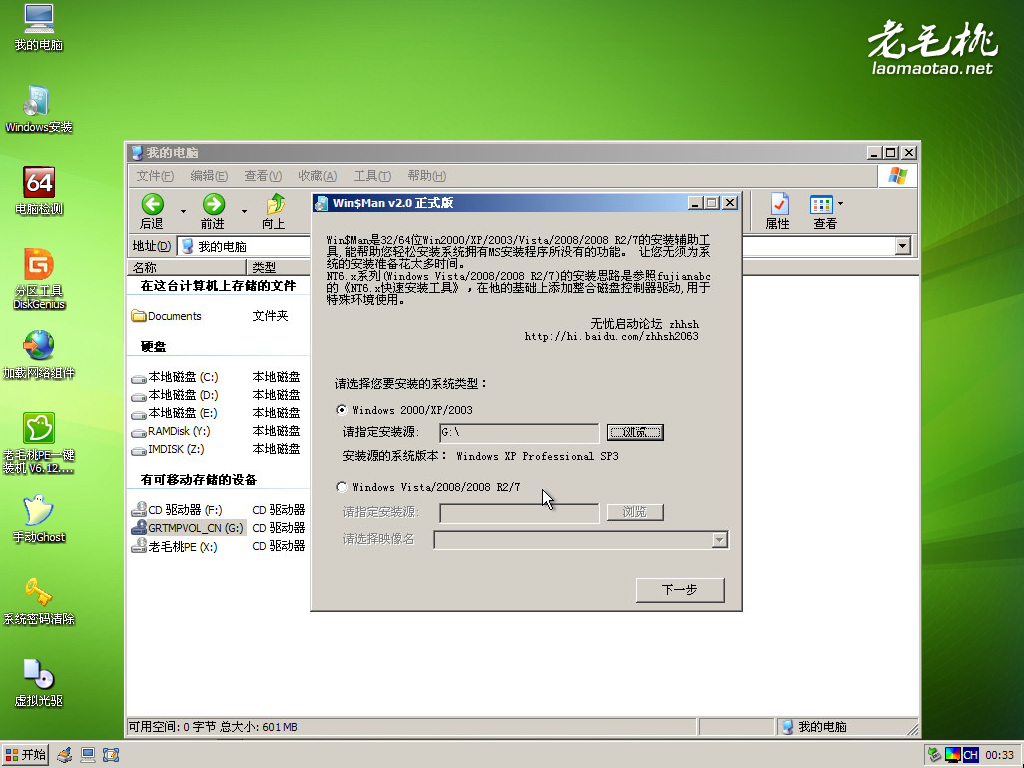This screenshot has height=768, width=1024.
Task: Open the 收藏(A) menu
Action: 317,176
